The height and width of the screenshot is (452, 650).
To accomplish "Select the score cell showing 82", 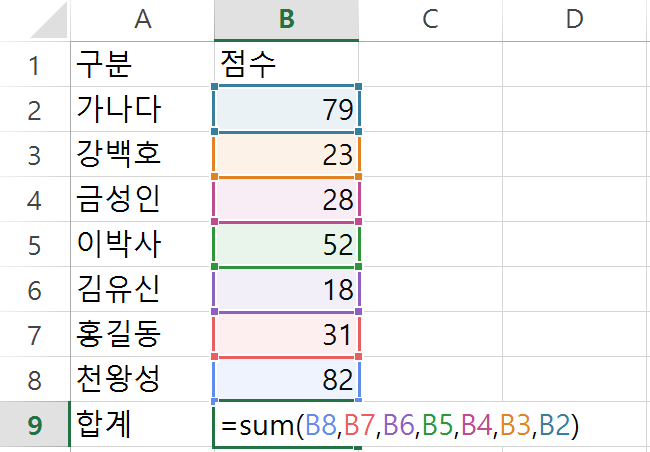I will (286, 379).
